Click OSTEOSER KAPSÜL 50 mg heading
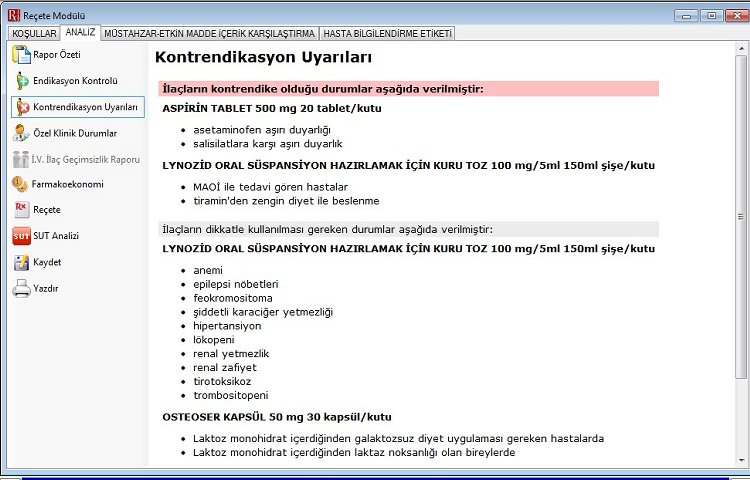This screenshot has height=480, width=750. 277,417
